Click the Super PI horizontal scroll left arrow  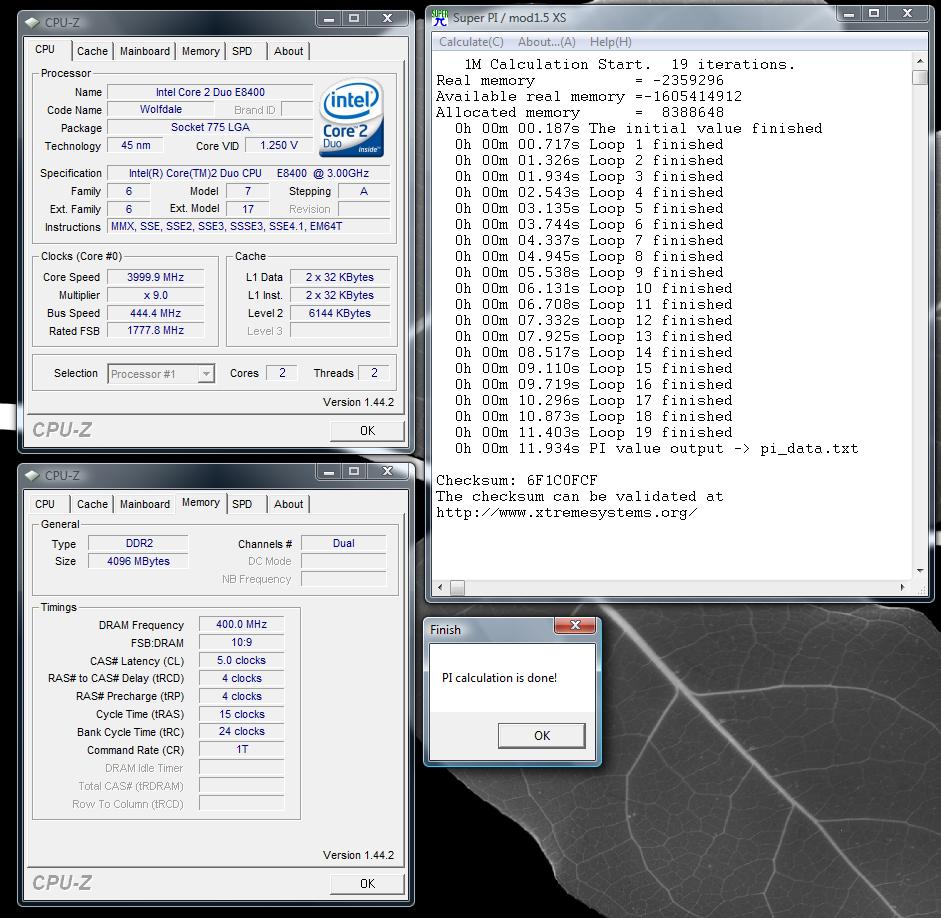(440, 587)
